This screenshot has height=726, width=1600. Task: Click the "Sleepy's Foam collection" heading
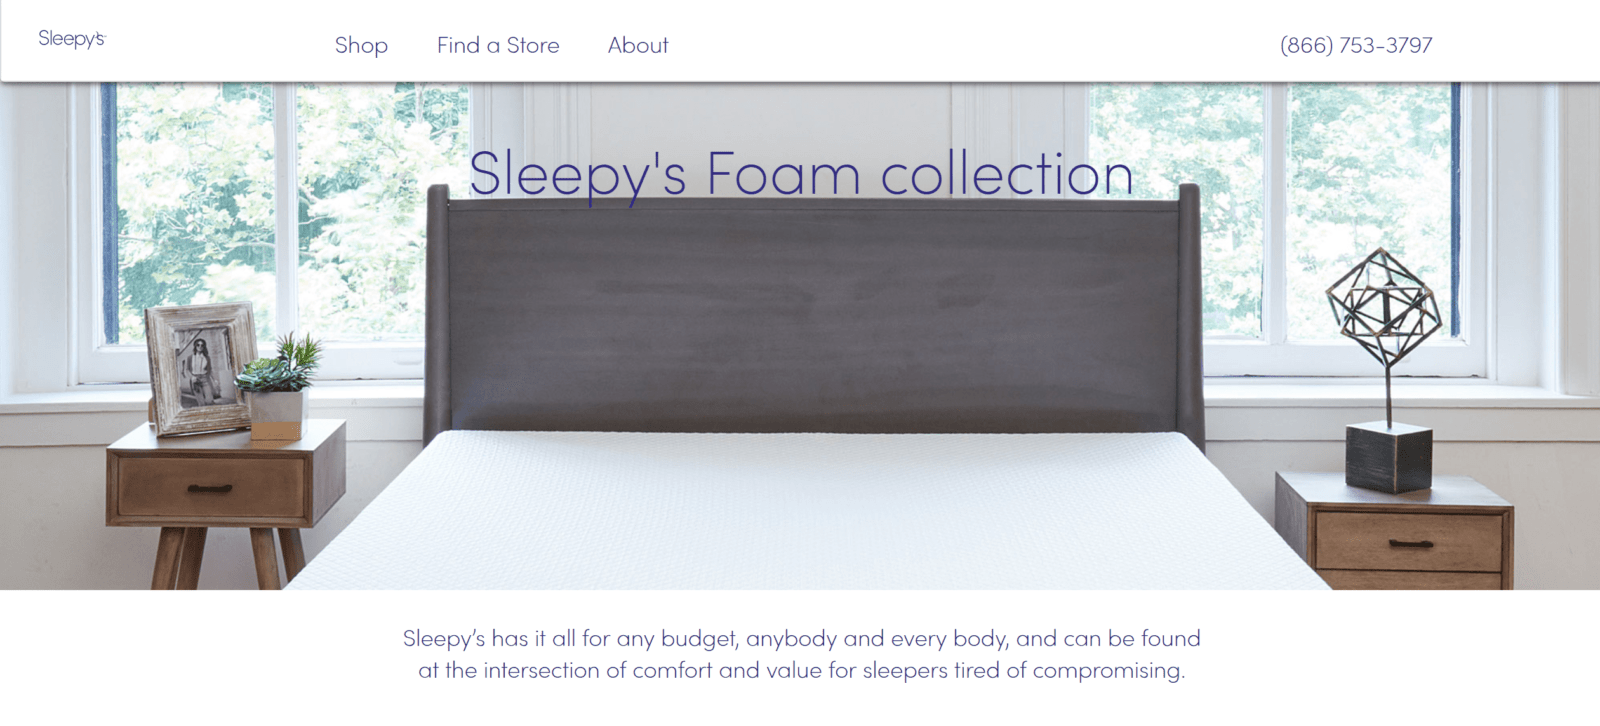click(x=801, y=174)
